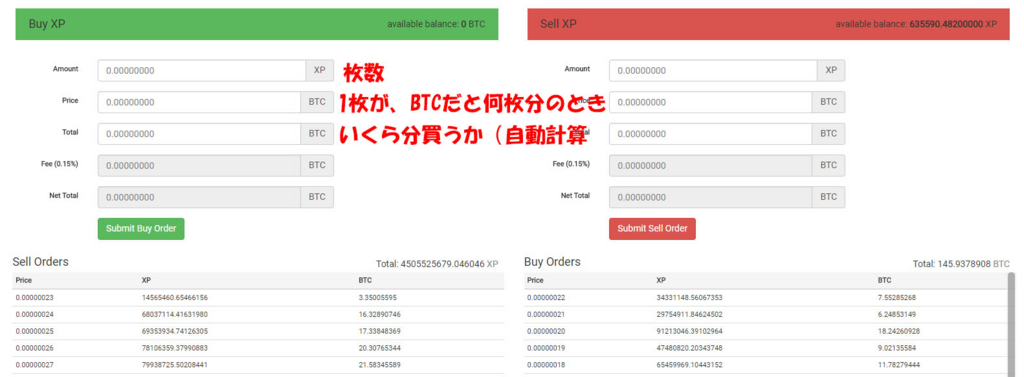Select buy order at price 0.00000019
The image size is (1024, 377).
pyautogui.click(x=765, y=348)
